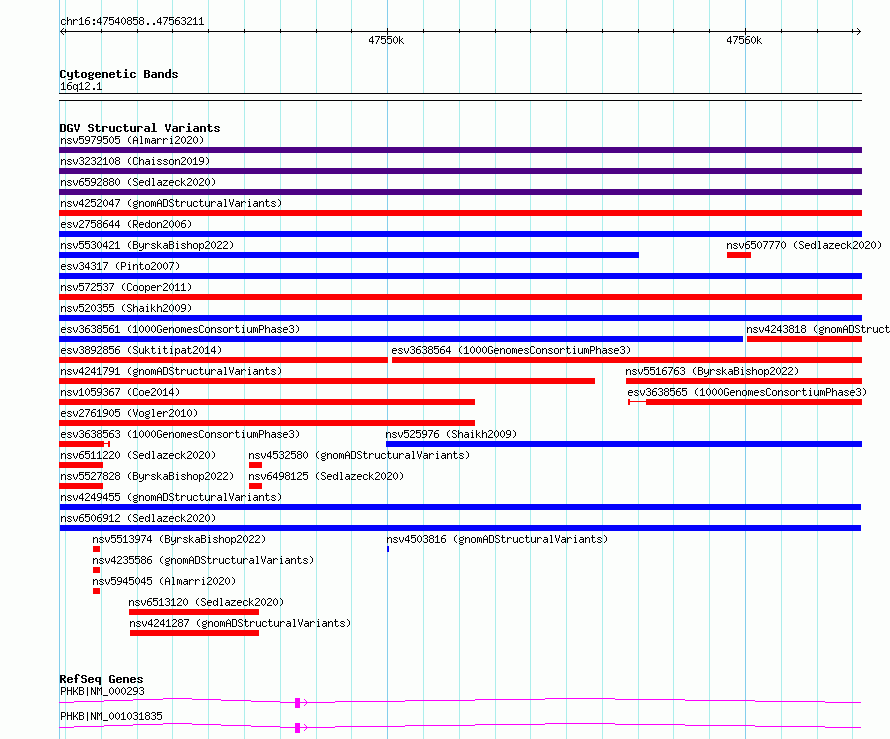Click the red bar under nsv5513974
The image size is (890, 739).
tap(96, 549)
